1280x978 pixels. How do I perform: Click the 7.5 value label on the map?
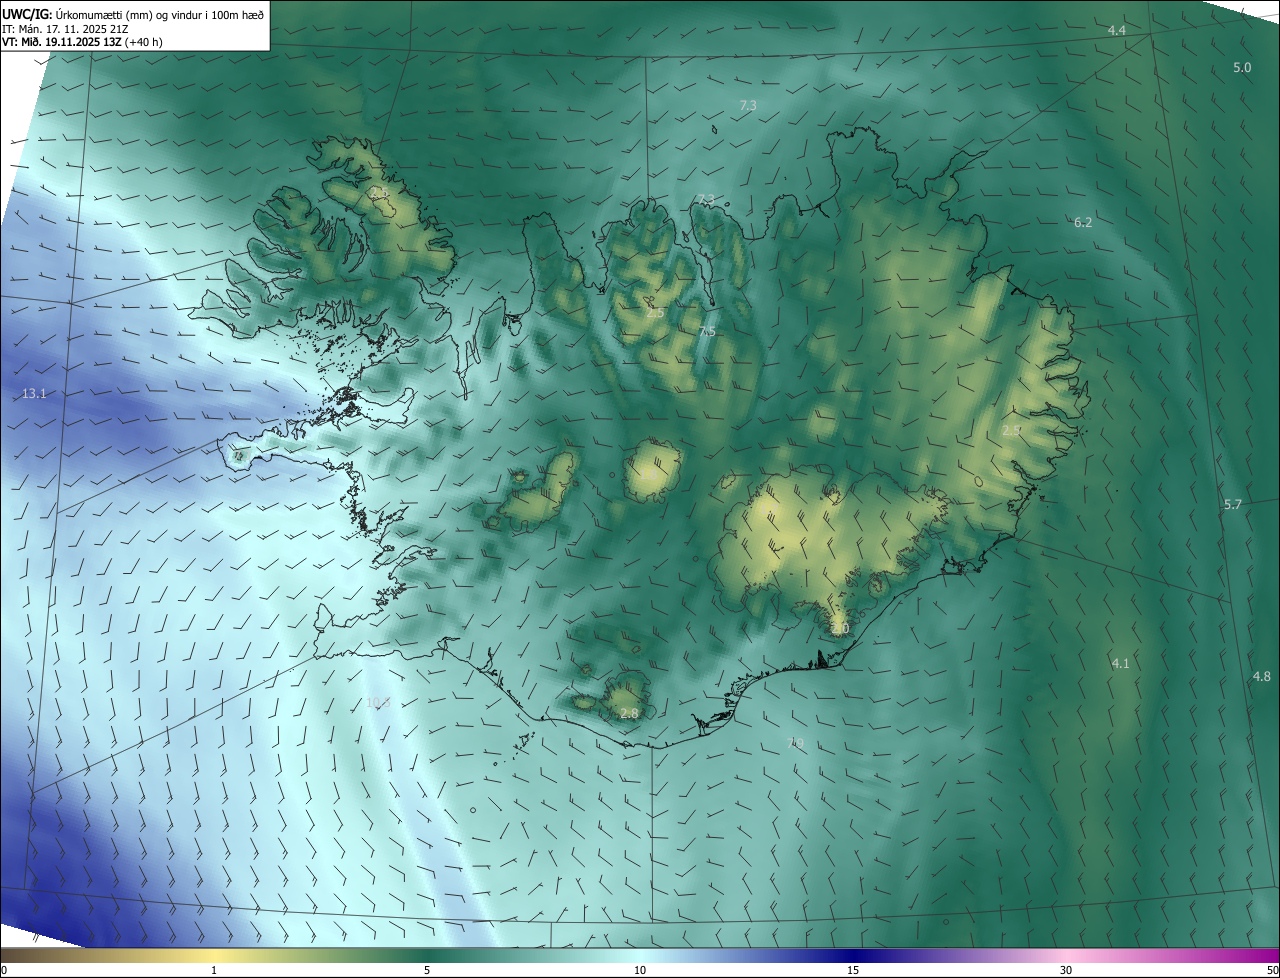pyautogui.click(x=707, y=332)
